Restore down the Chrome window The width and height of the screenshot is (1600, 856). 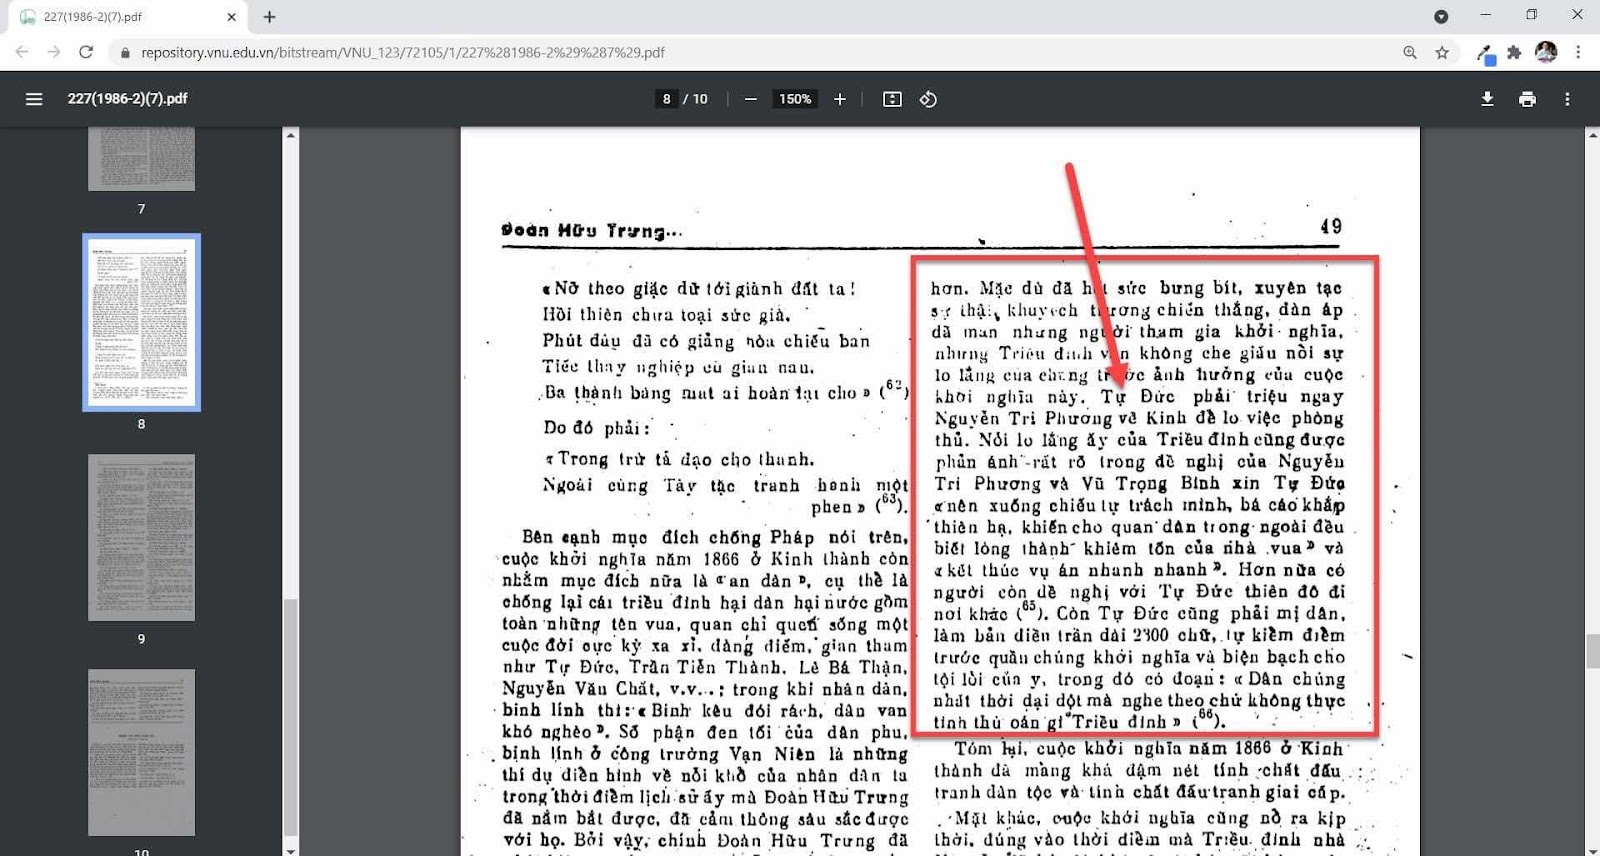coord(1531,15)
